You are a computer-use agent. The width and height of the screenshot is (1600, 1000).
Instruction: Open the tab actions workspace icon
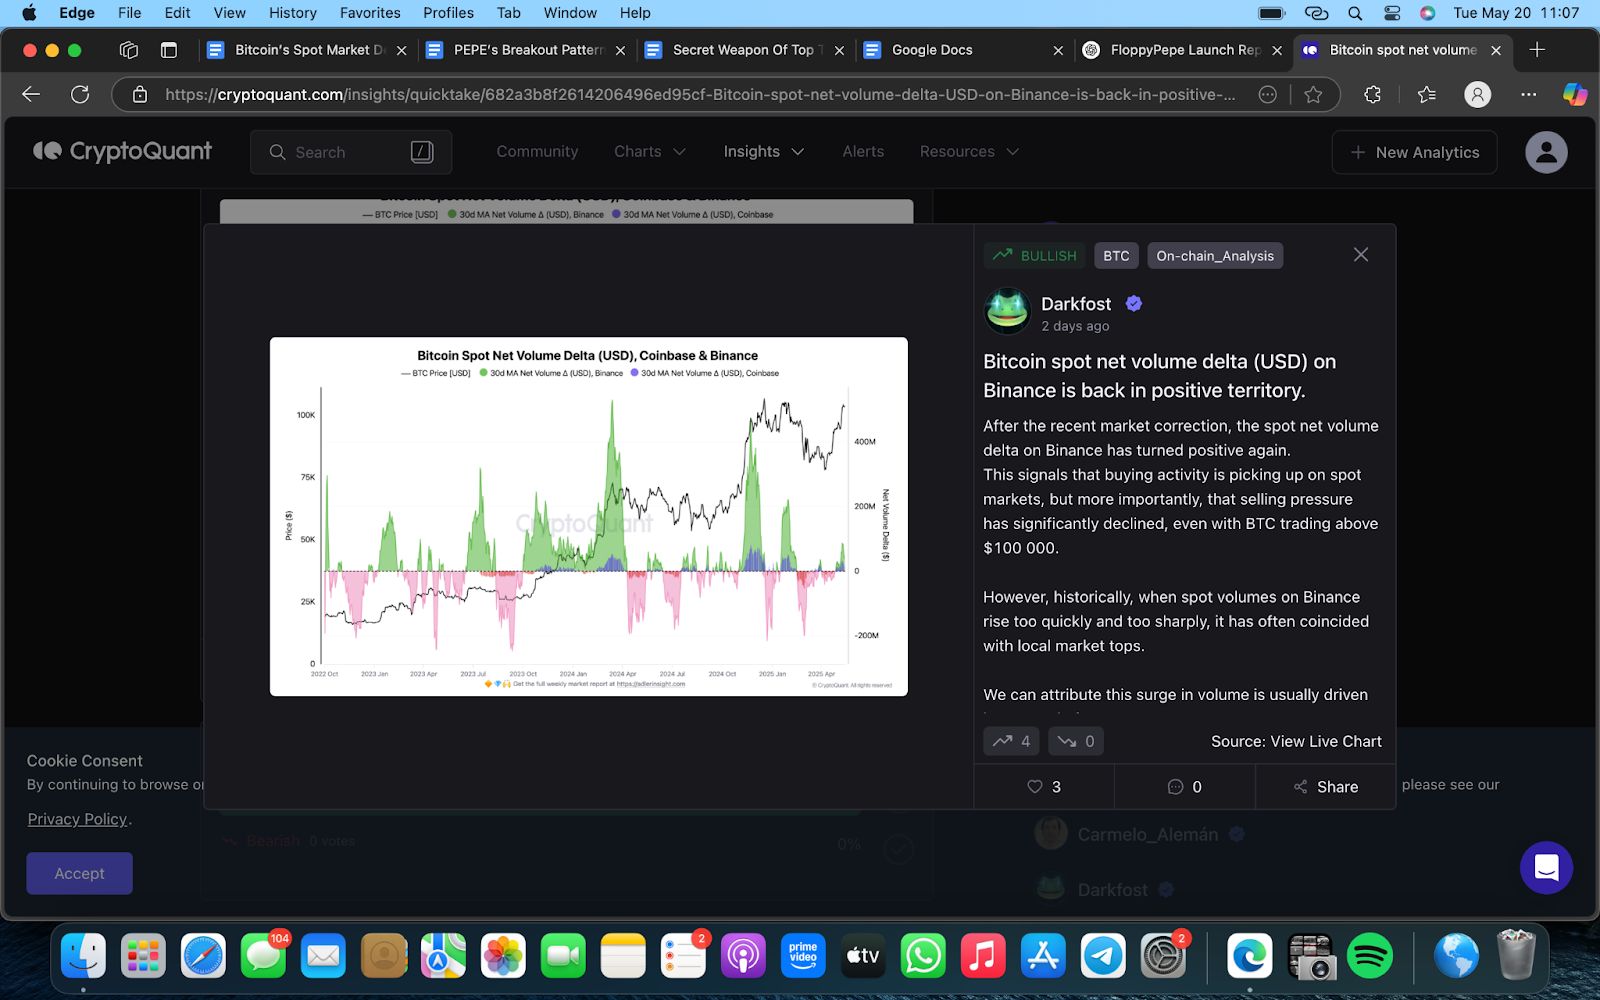pos(128,50)
